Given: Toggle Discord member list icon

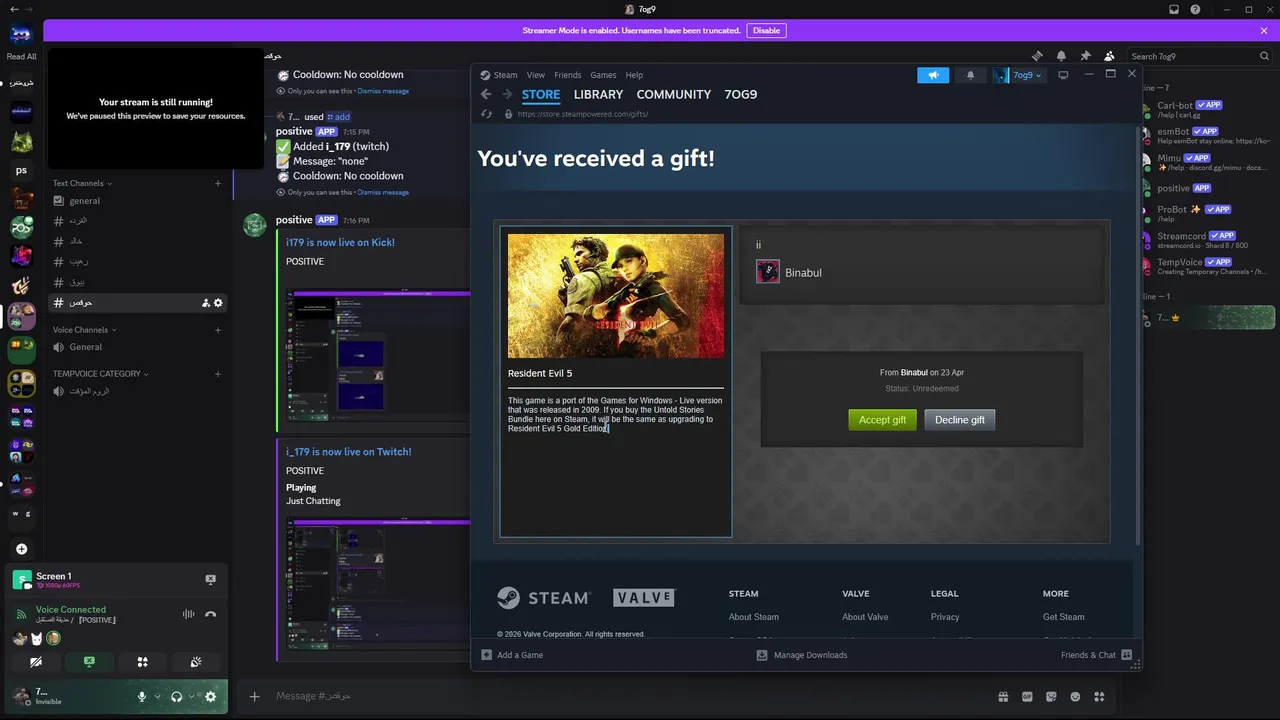Looking at the screenshot, I should 1109,56.
